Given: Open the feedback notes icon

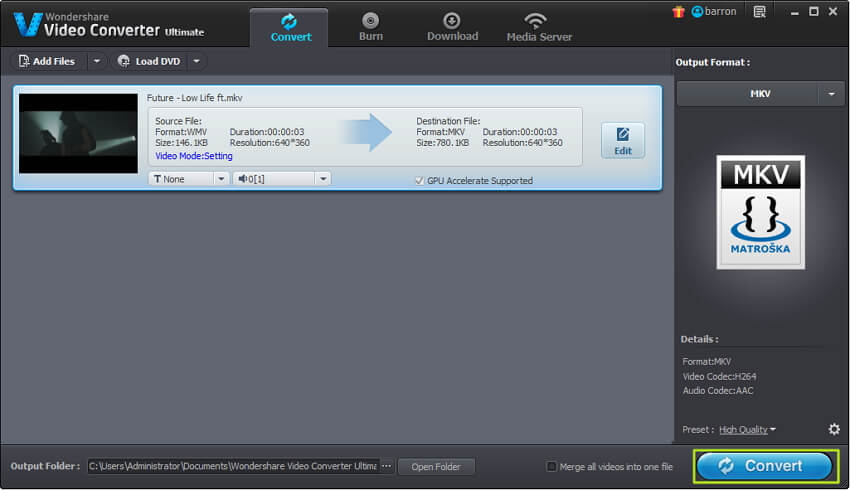Looking at the screenshot, I should click(x=759, y=11).
